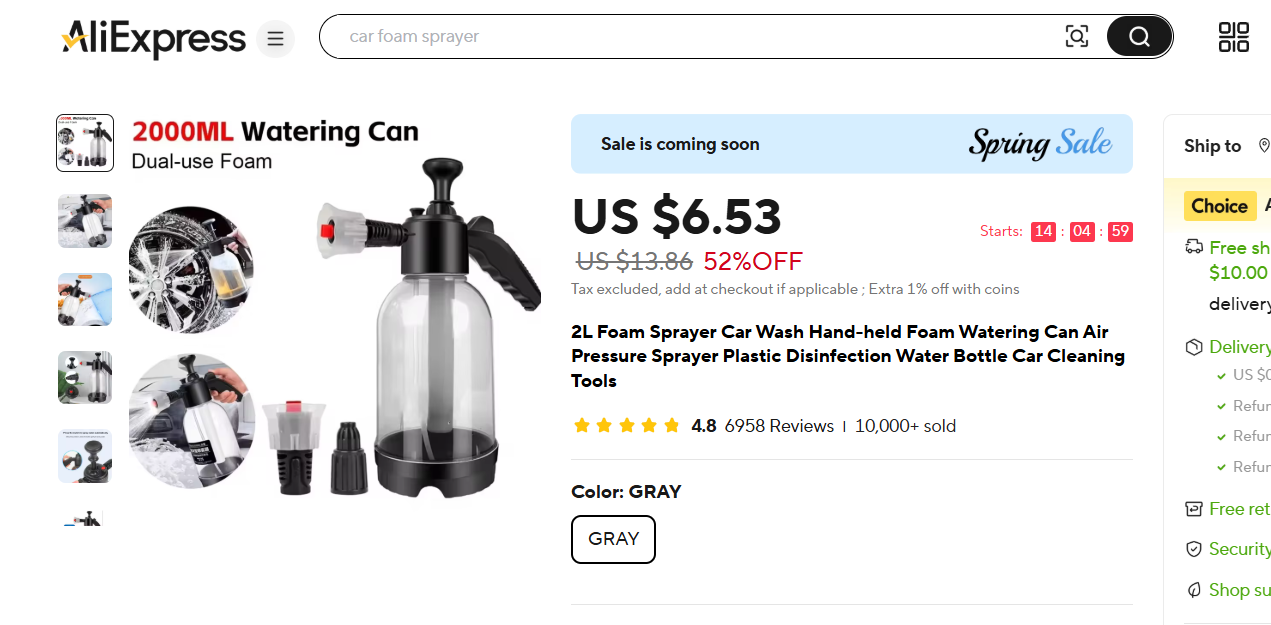Open the hamburger categories menu
Viewport: 1271px width, 625px height.
click(x=275, y=39)
